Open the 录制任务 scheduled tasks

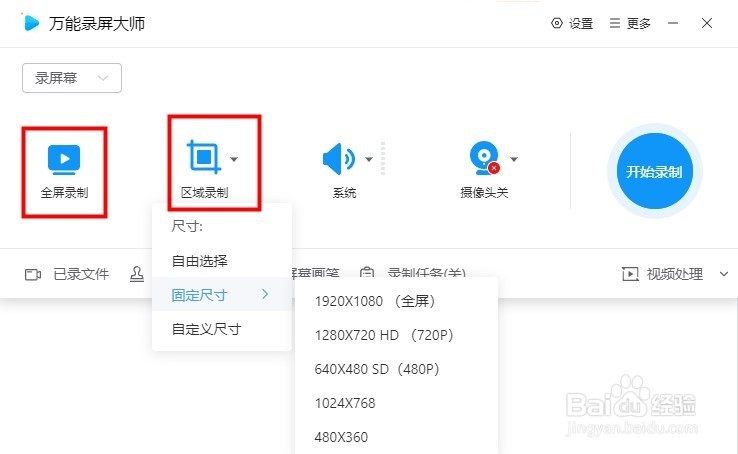[426, 272]
